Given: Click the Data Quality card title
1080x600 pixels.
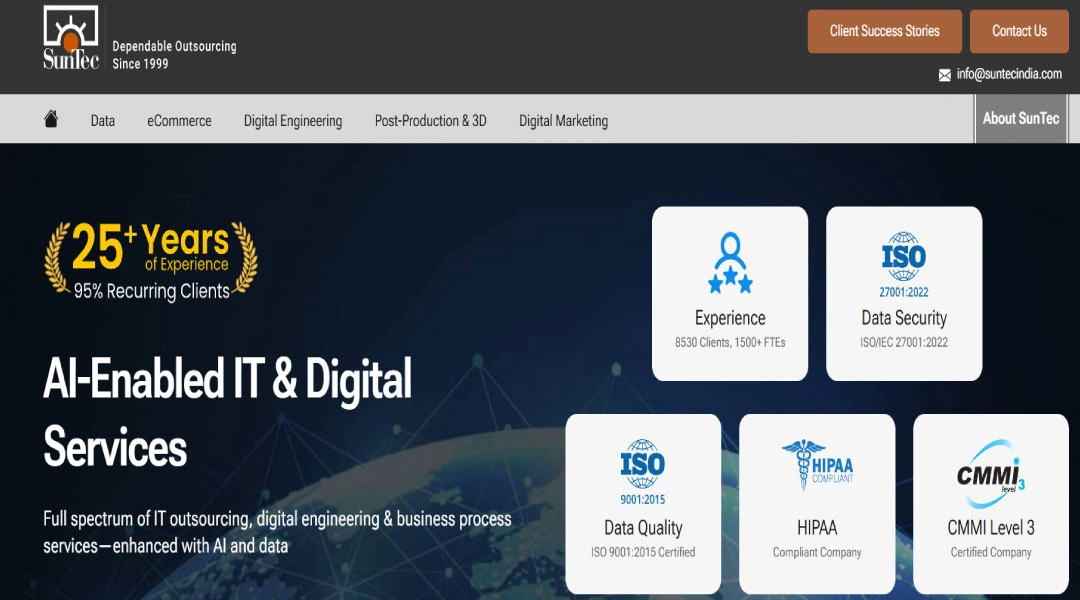Looking at the screenshot, I should [643, 528].
